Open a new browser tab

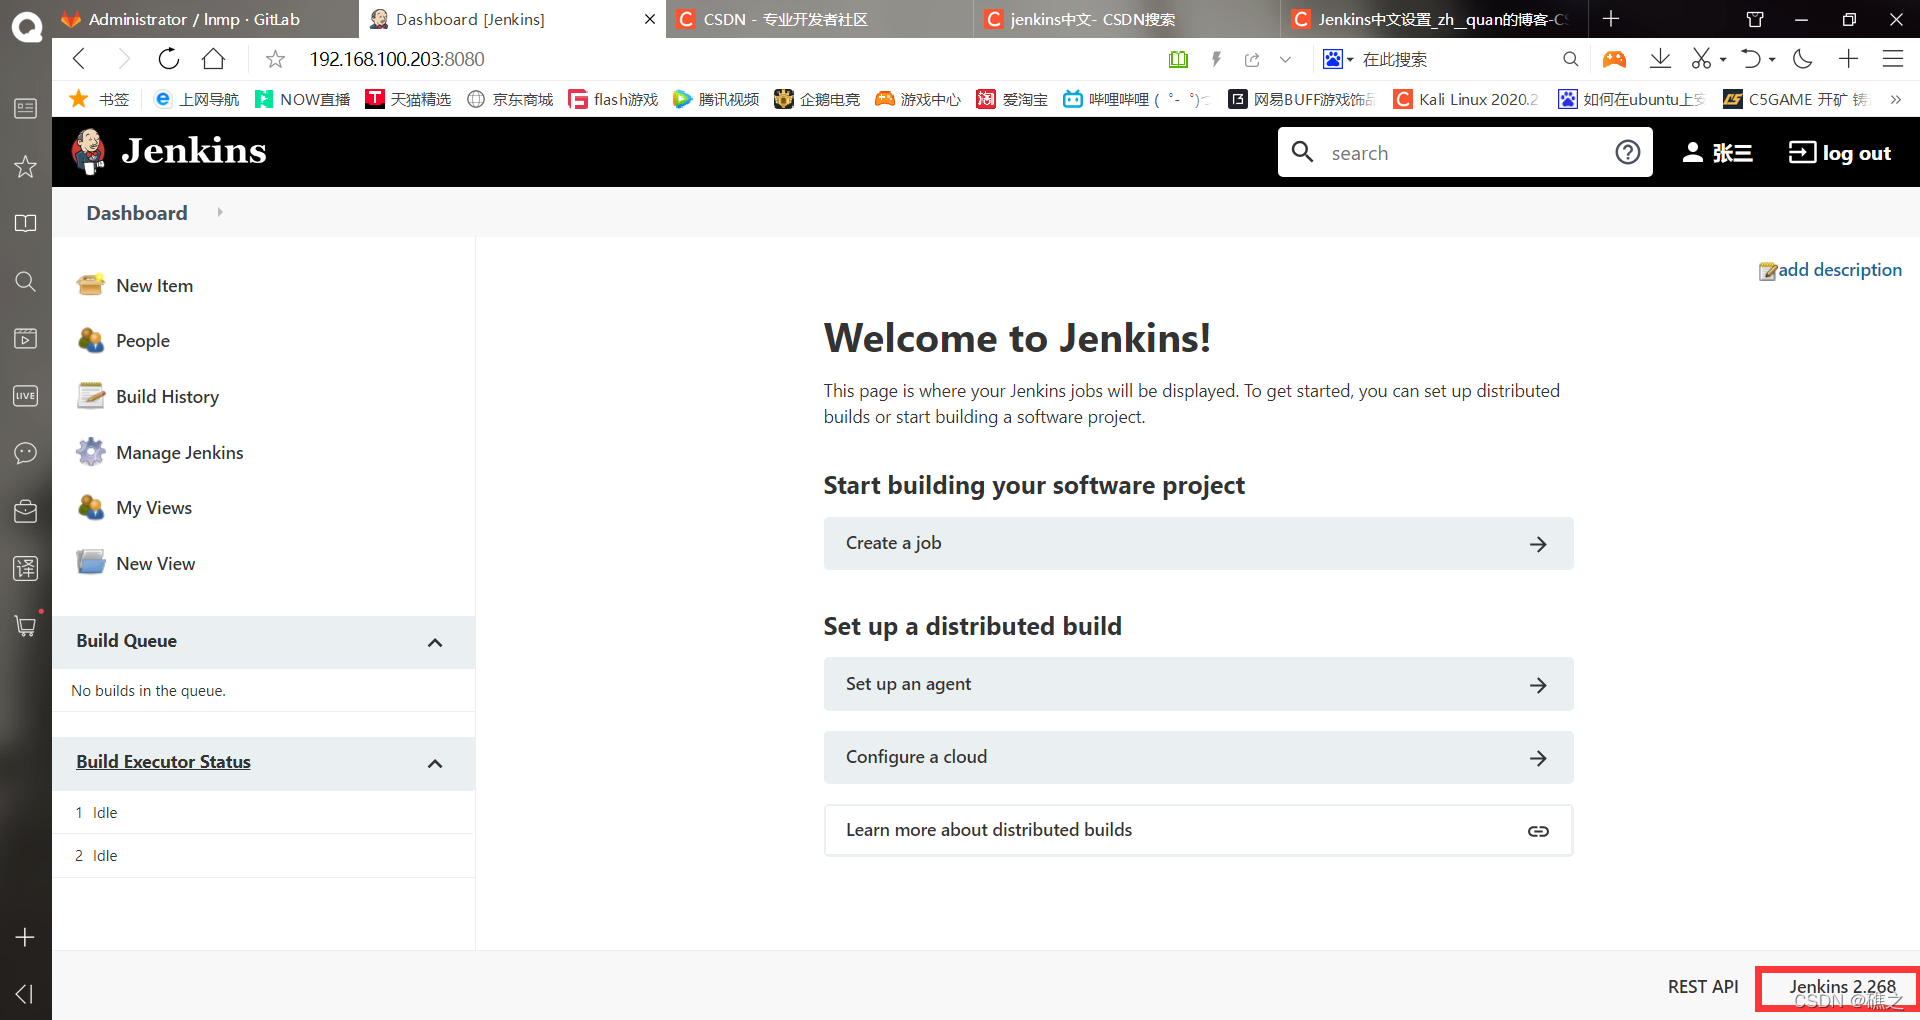1611,19
